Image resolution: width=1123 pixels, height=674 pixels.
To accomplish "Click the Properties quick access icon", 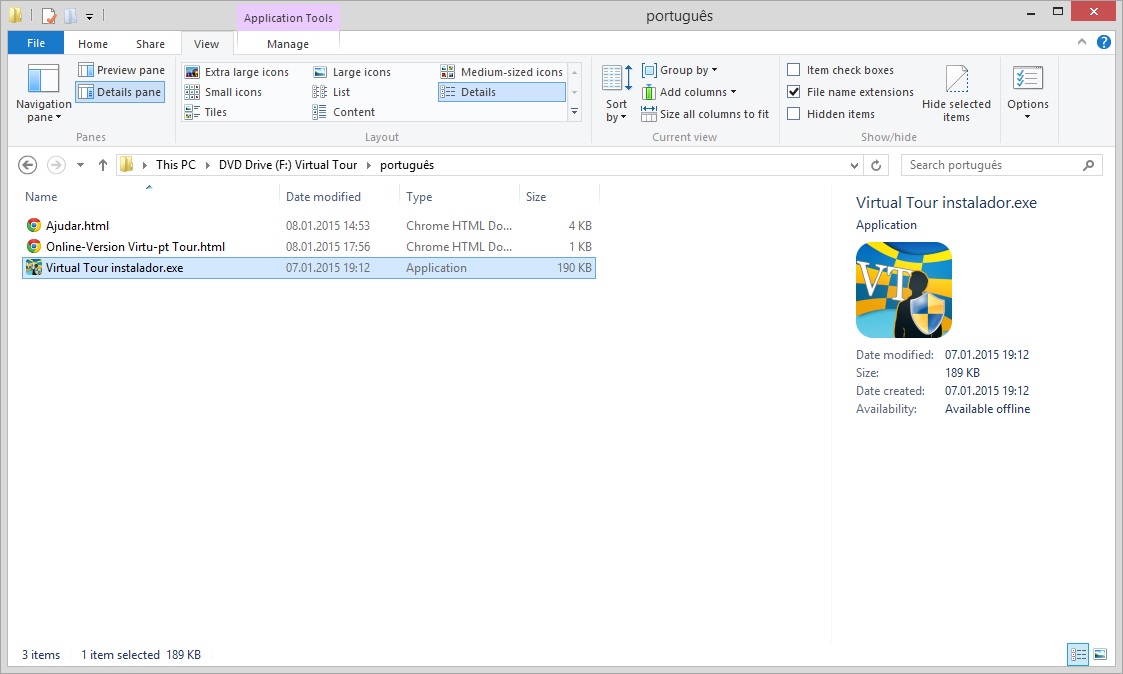I will click(49, 15).
